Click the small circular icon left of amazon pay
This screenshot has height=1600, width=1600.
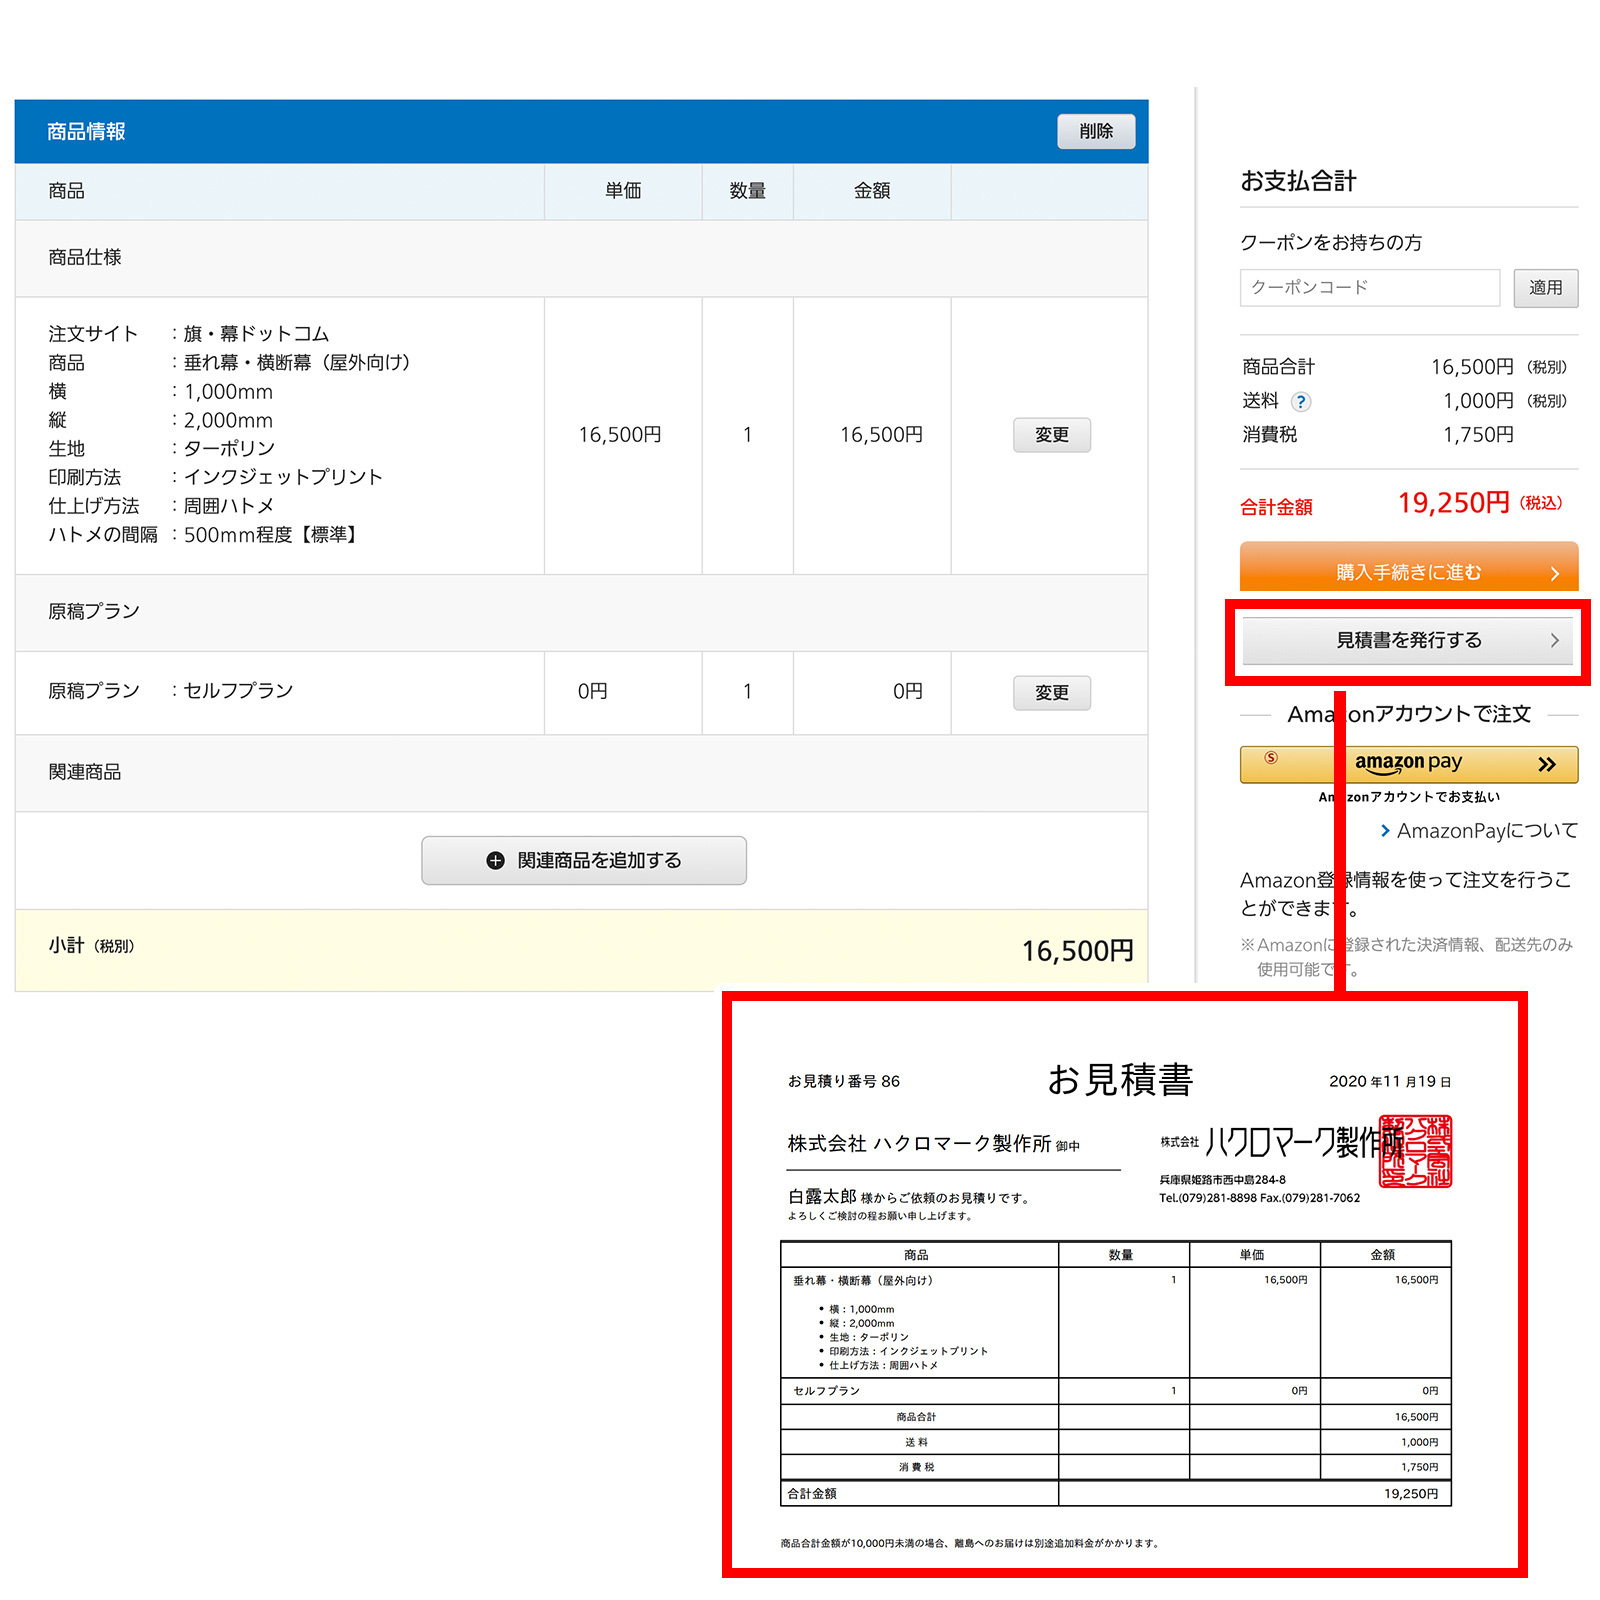tap(1271, 758)
